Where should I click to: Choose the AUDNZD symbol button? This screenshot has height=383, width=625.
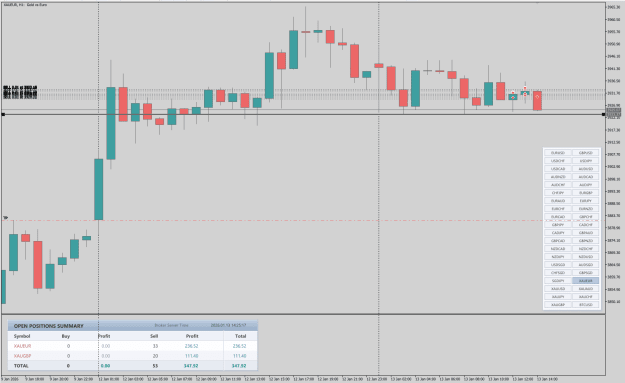coord(558,177)
